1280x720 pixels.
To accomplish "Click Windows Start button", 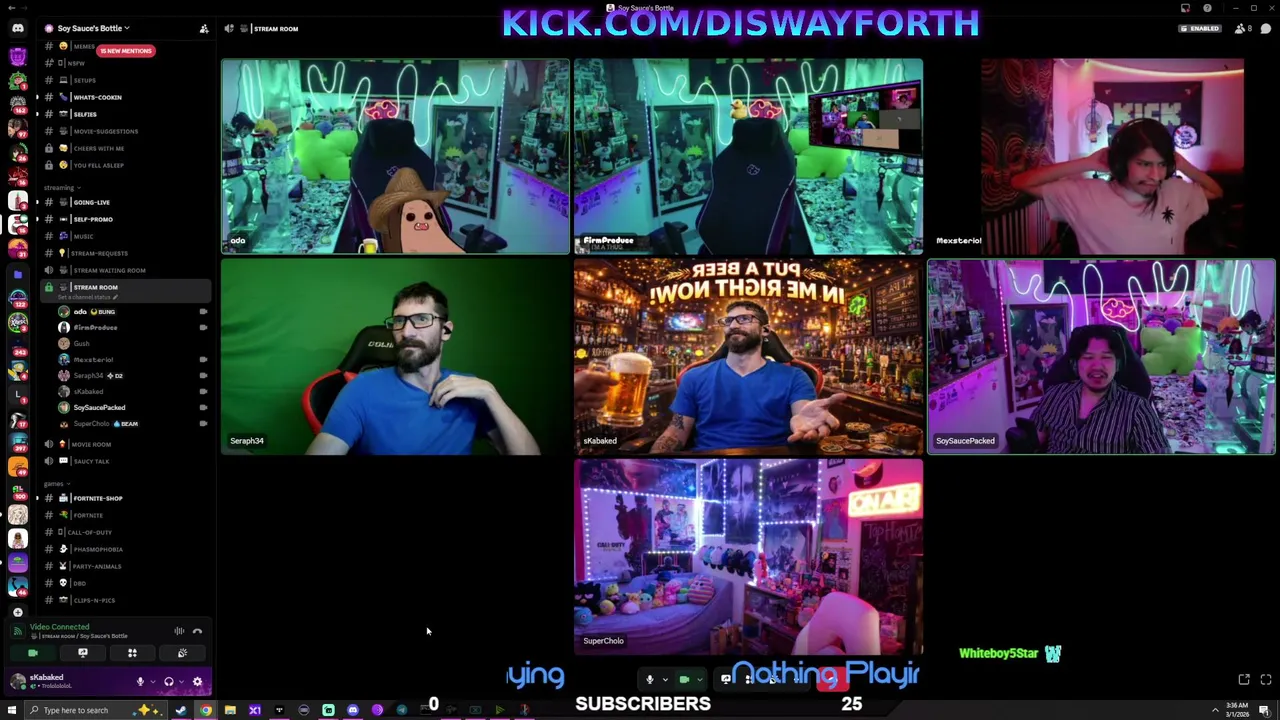I will coord(14,710).
